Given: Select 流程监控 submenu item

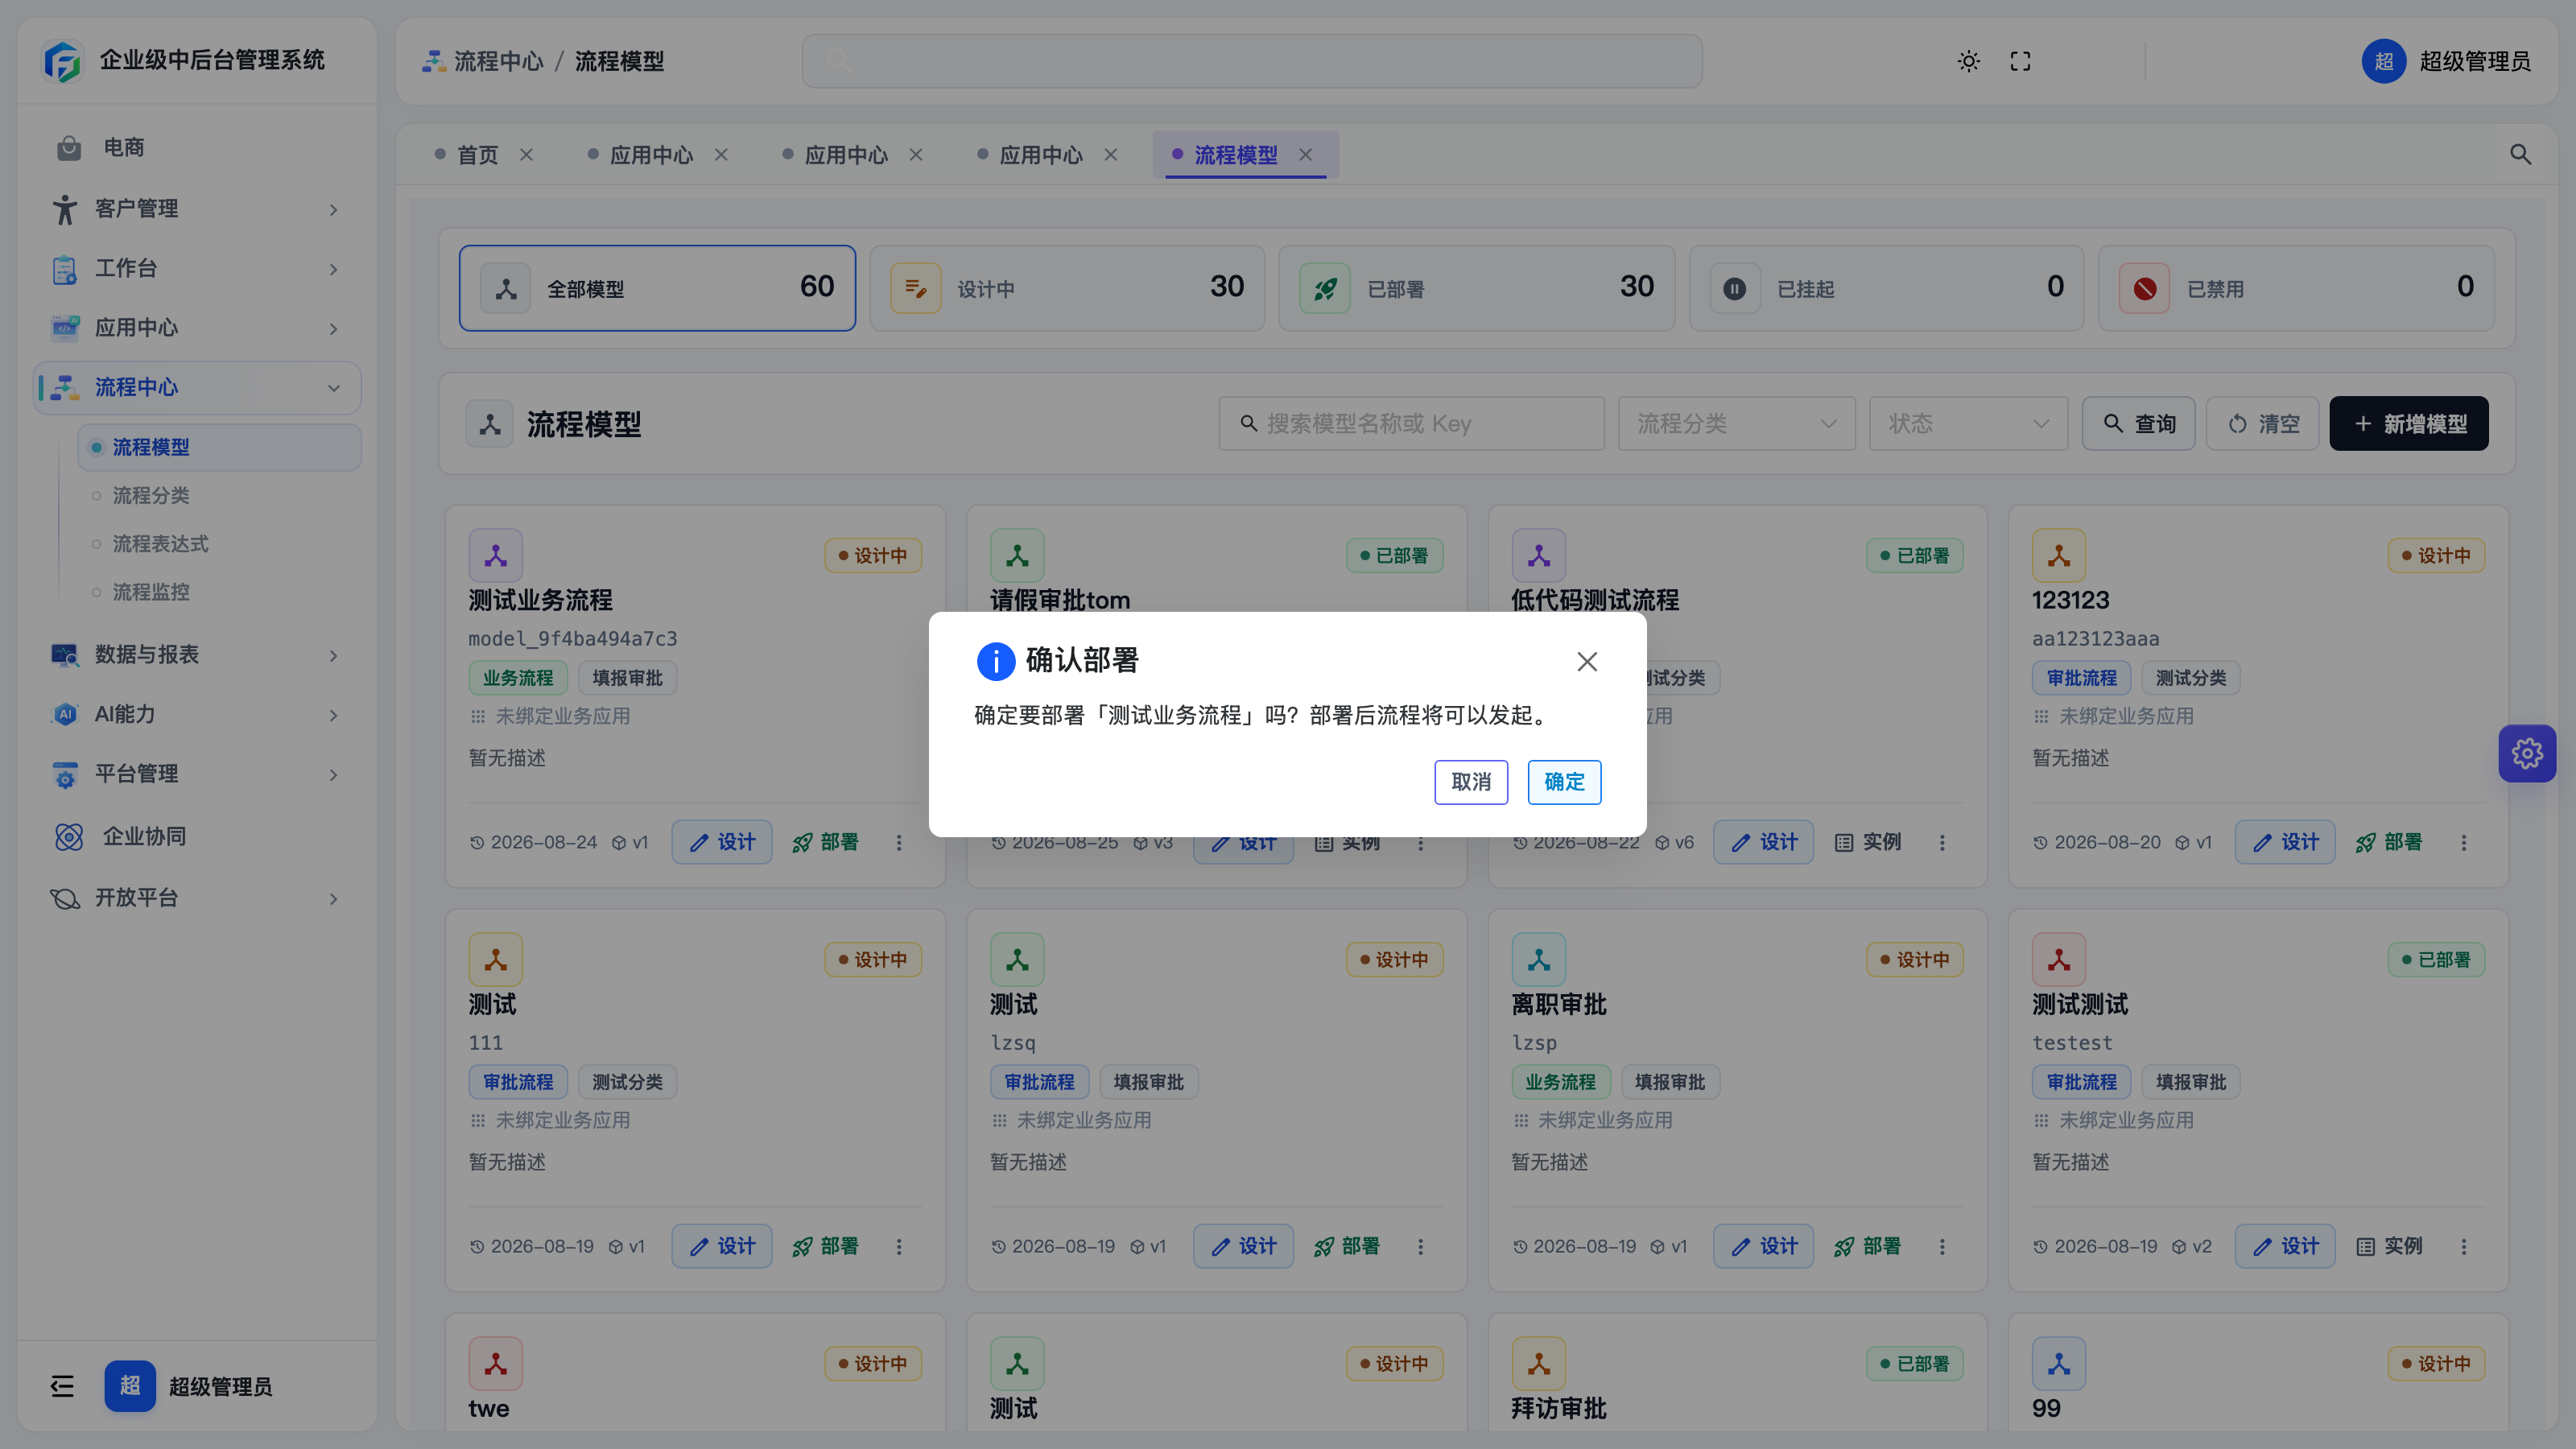Looking at the screenshot, I should [219, 592].
